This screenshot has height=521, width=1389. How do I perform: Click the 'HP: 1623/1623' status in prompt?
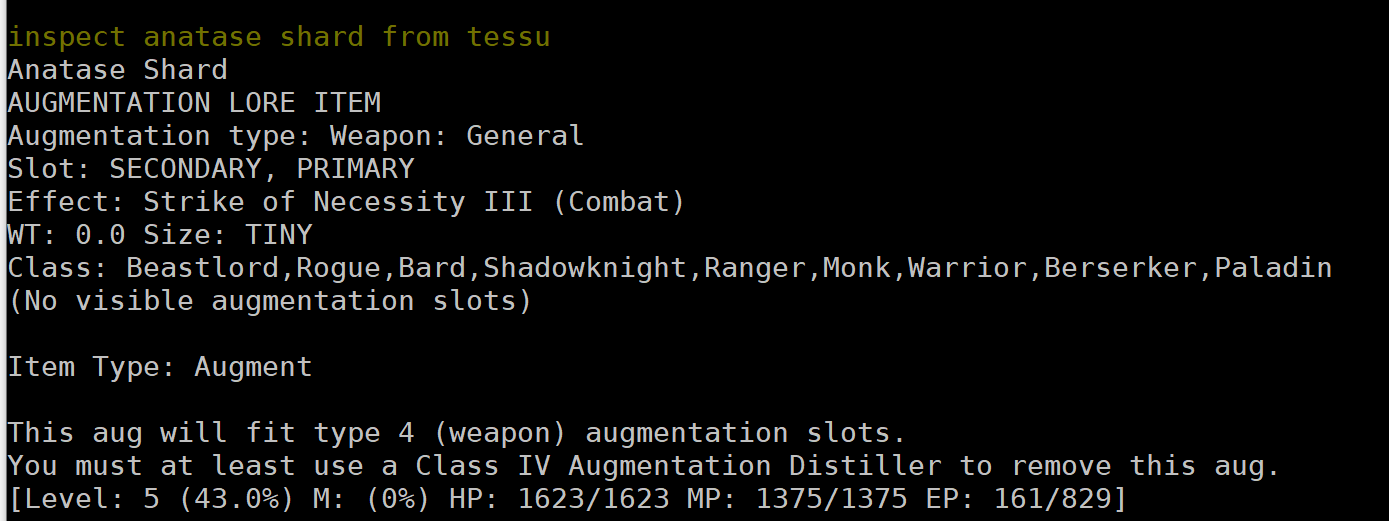pyautogui.click(x=559, y=500)
